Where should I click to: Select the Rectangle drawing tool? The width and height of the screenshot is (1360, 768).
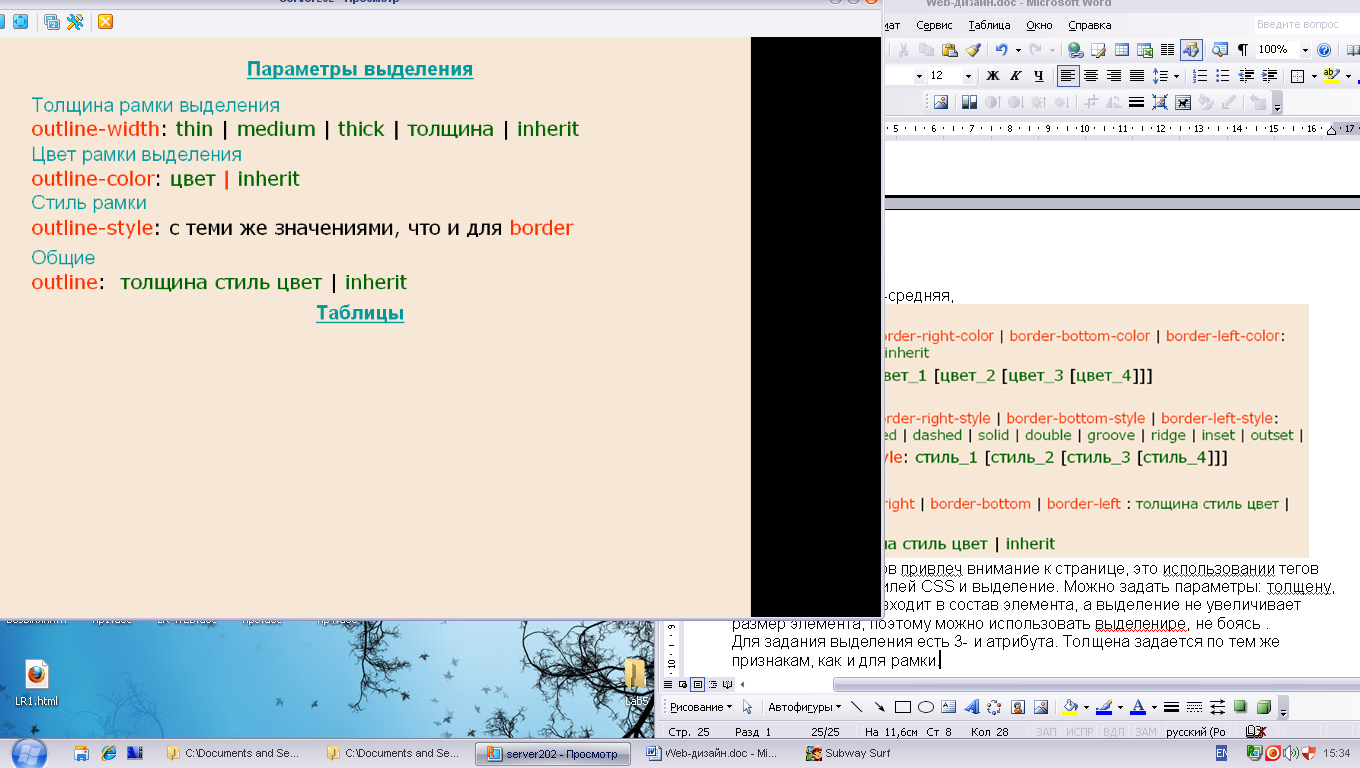[902, 707]
